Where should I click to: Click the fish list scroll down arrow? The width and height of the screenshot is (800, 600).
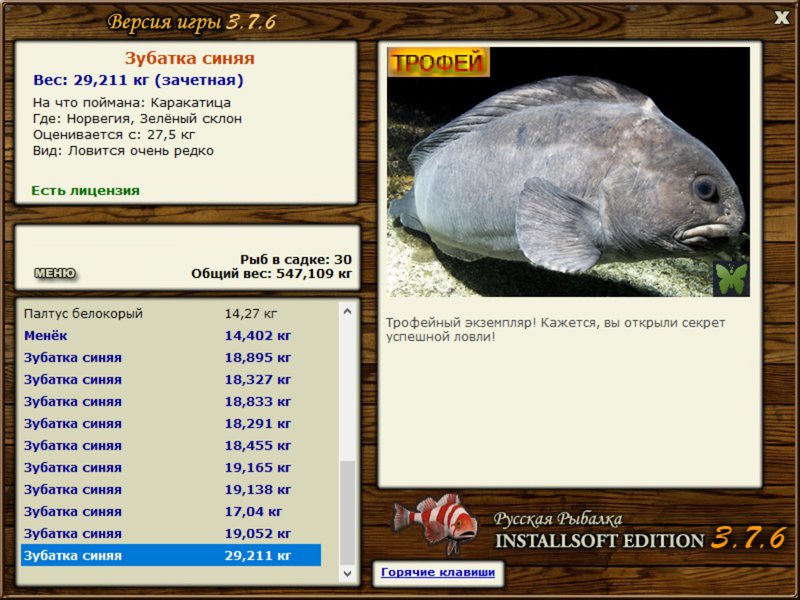click(x=347, y=573)
